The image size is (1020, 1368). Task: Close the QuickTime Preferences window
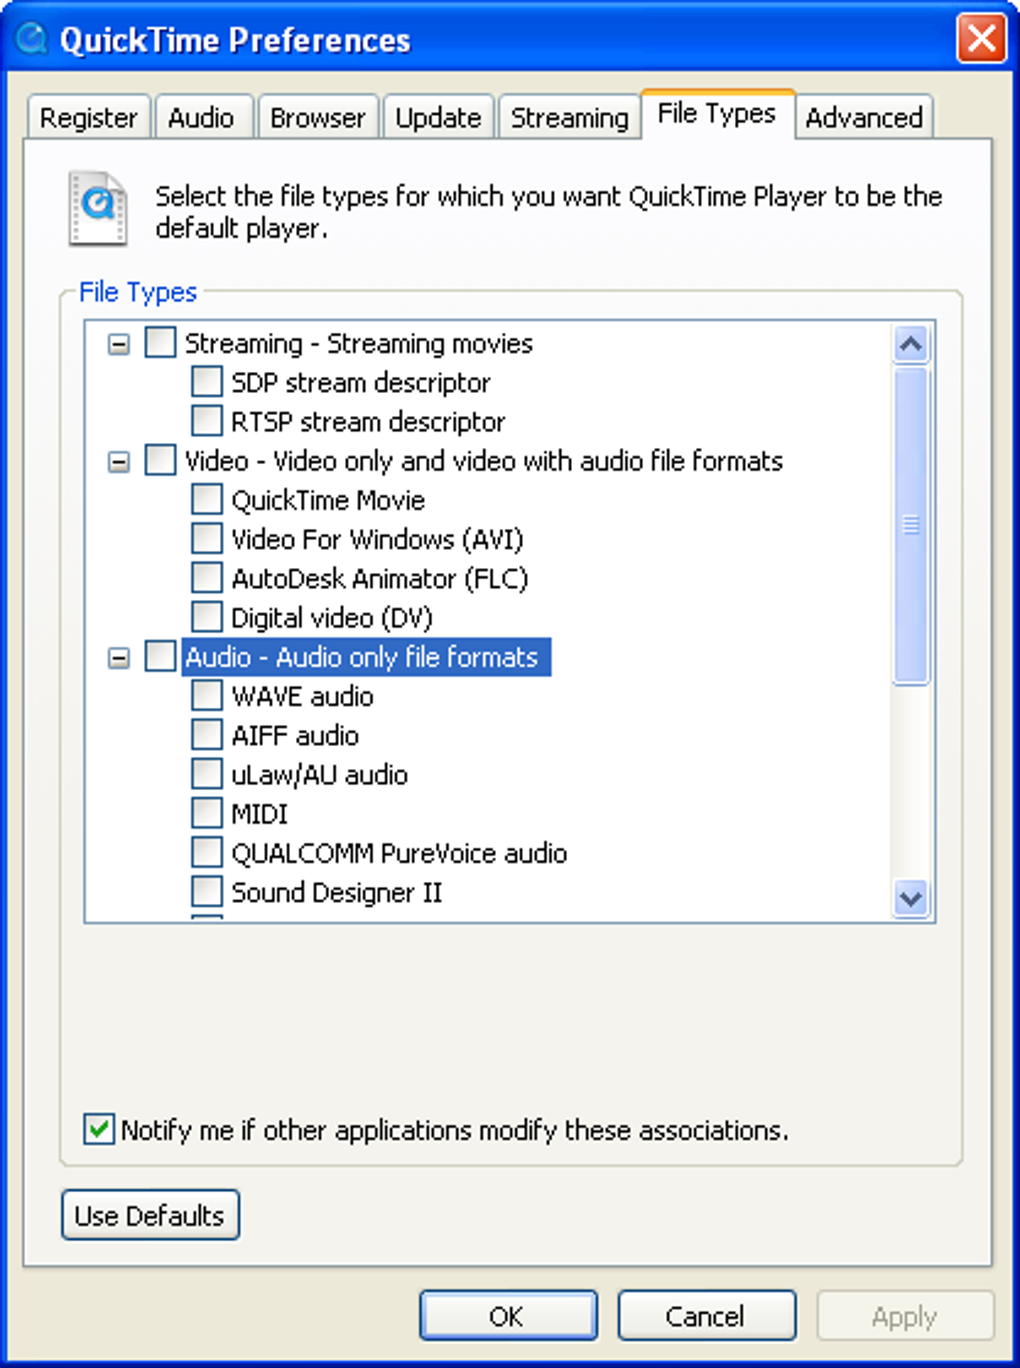981,39
